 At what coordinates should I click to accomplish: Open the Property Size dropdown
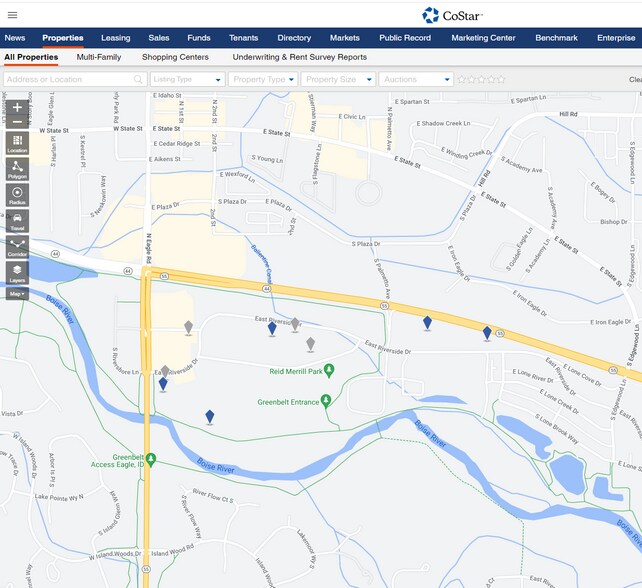[x=338, y=79]
